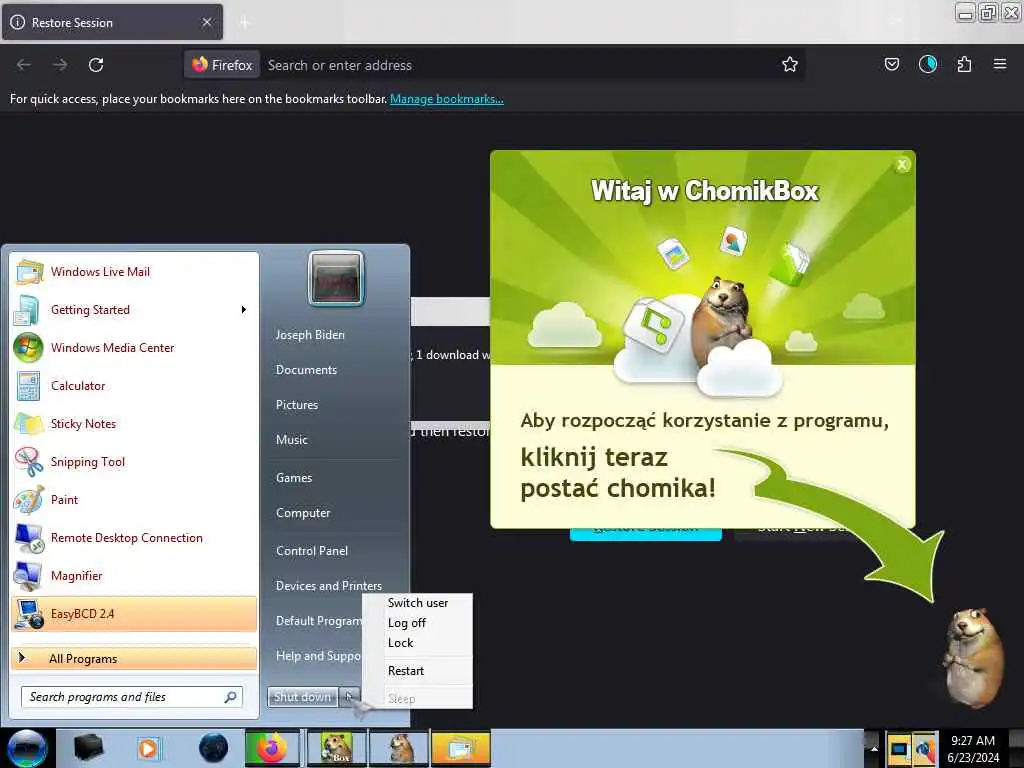Go back in Firefox

(24, 65)
